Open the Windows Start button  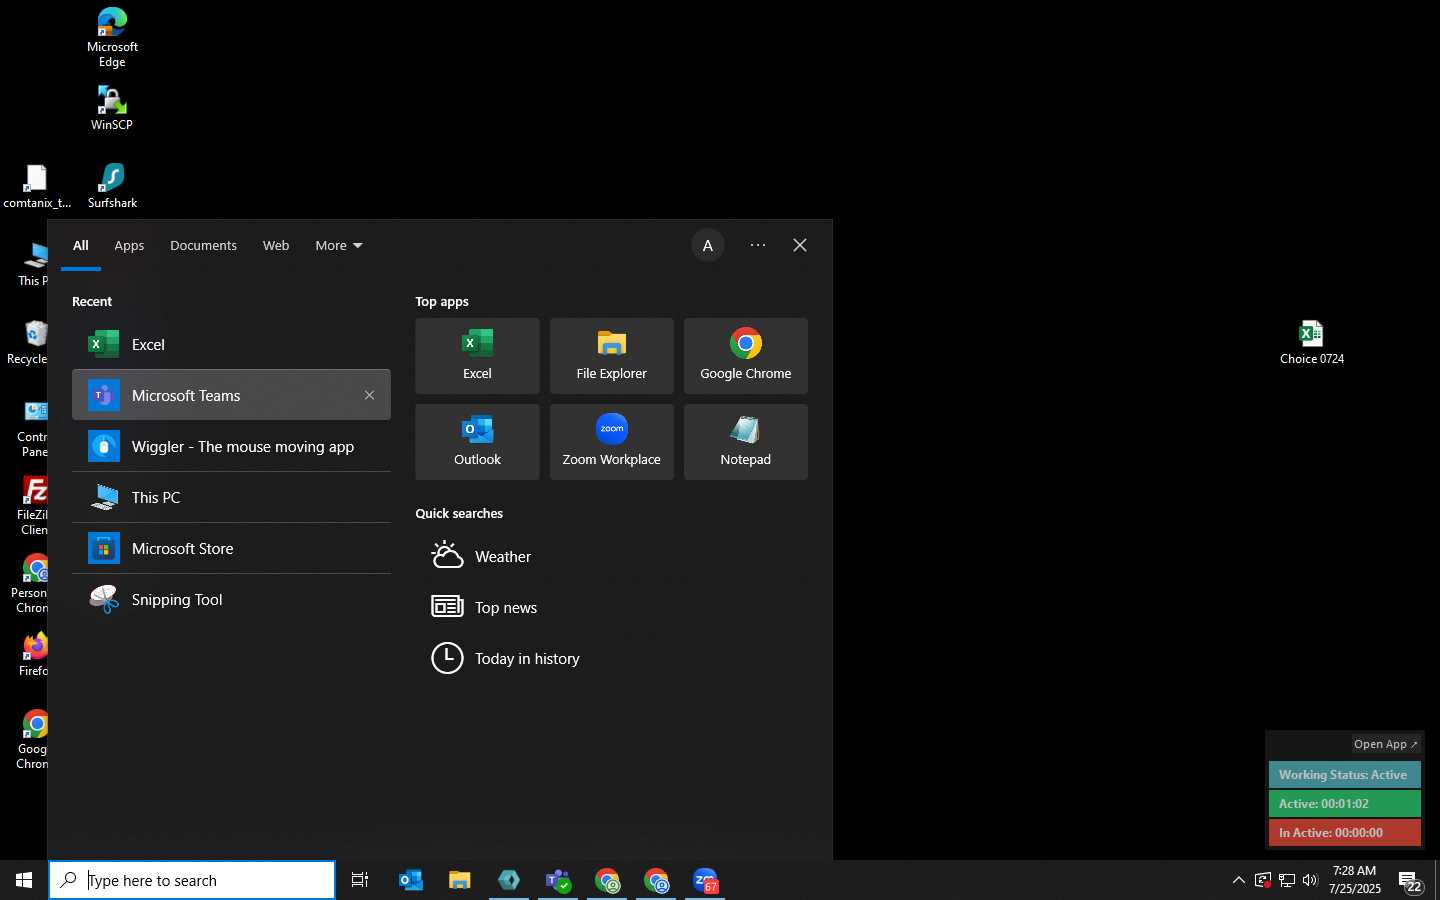point(24,880)
